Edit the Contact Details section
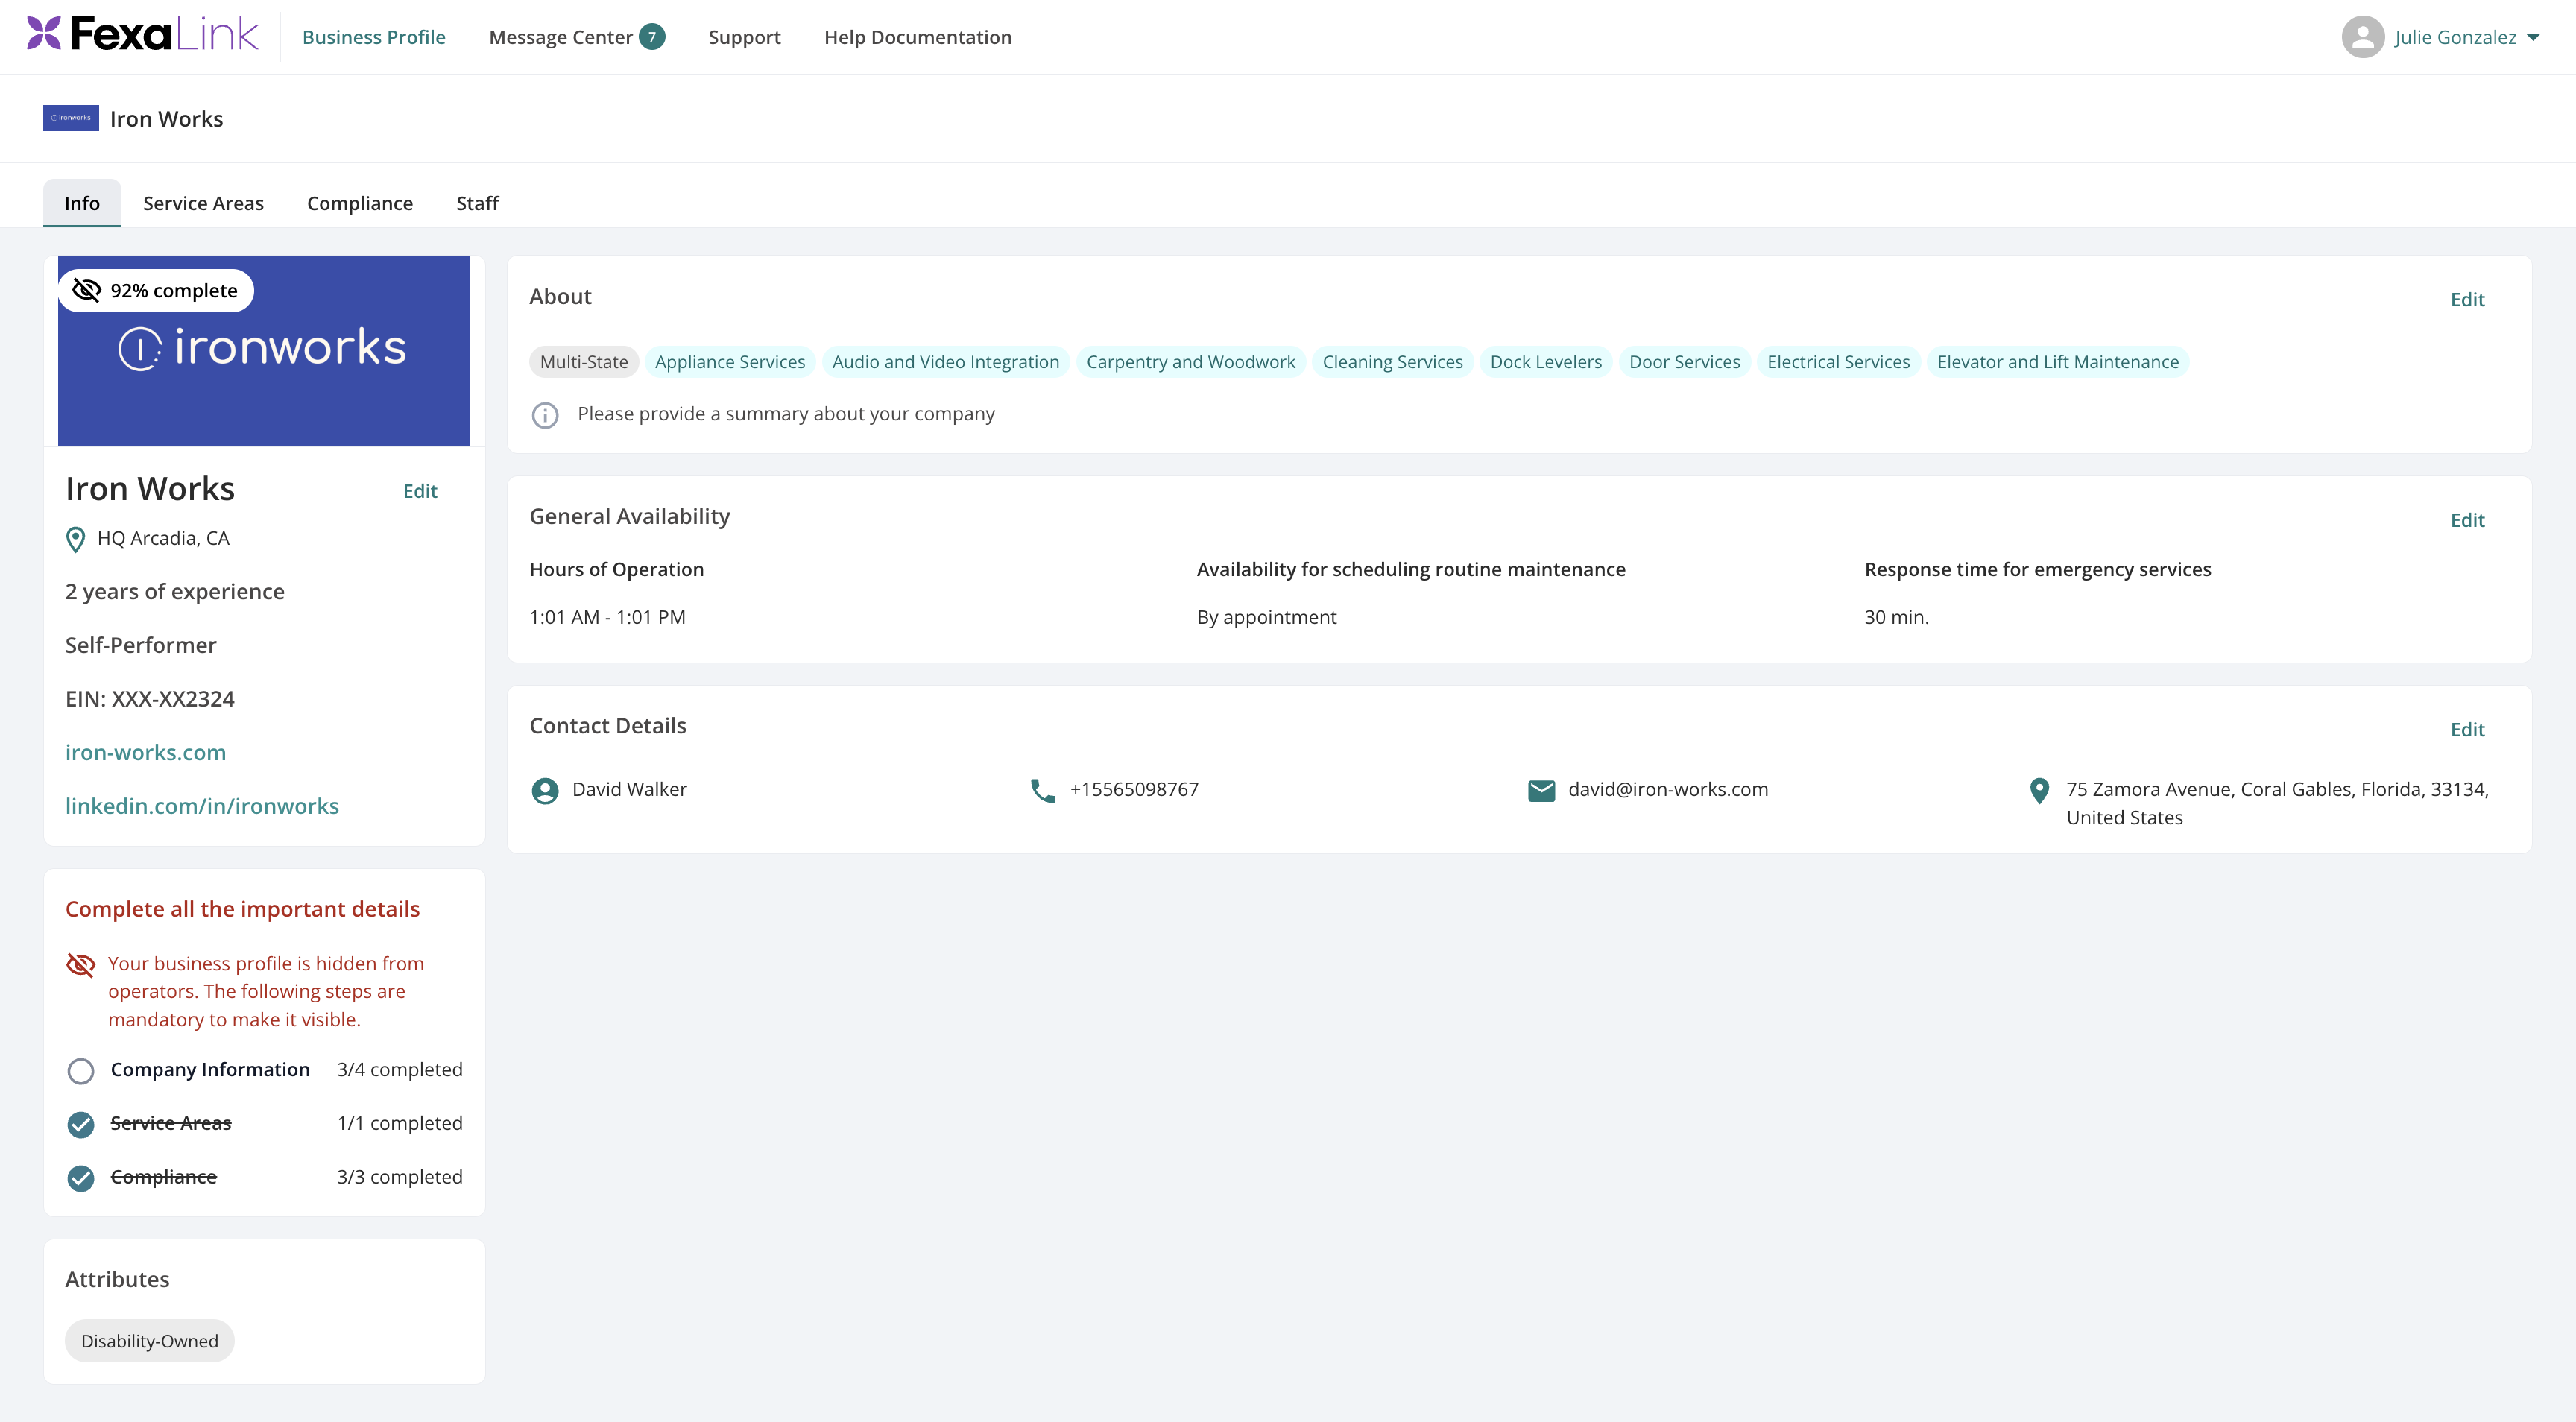2576x1422 pixels. point(2467,730)
